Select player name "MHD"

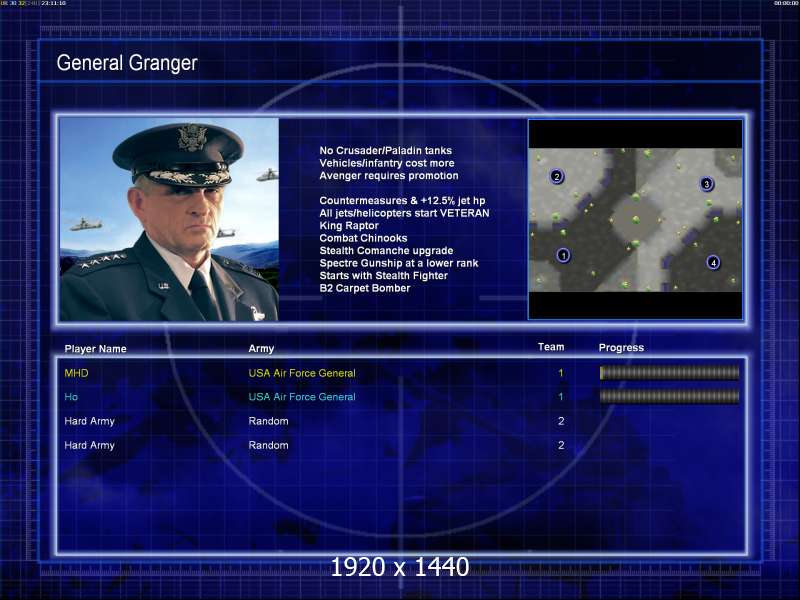click(x=77, y=373)
